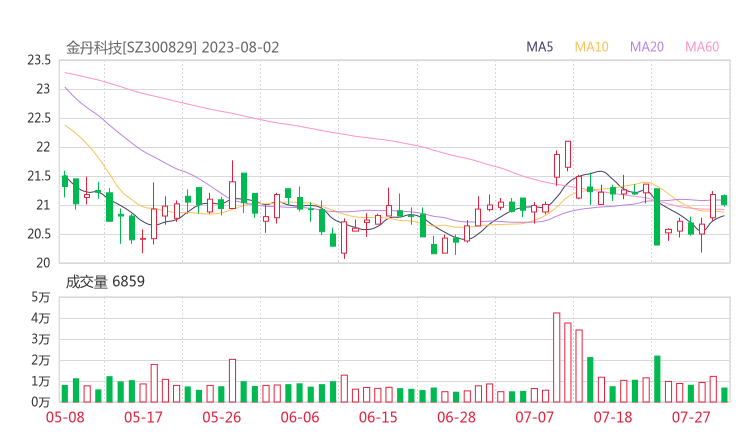Click the 05-26 date axis label
The height and width of the screenshot is (440, 740).
[221, 417]
